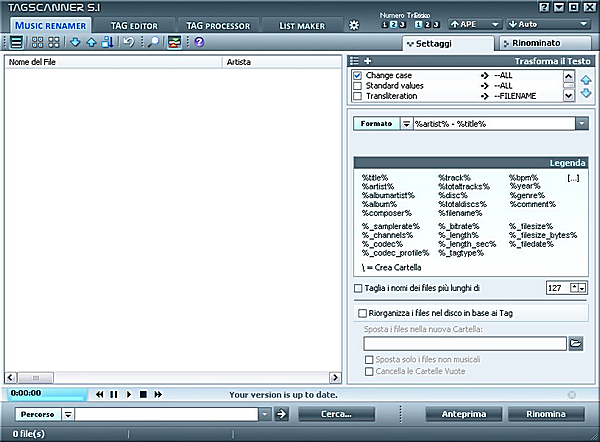Open help with the purple question icon
The image size is (600, 442).
pyautogui.click(x=199, y=42)
